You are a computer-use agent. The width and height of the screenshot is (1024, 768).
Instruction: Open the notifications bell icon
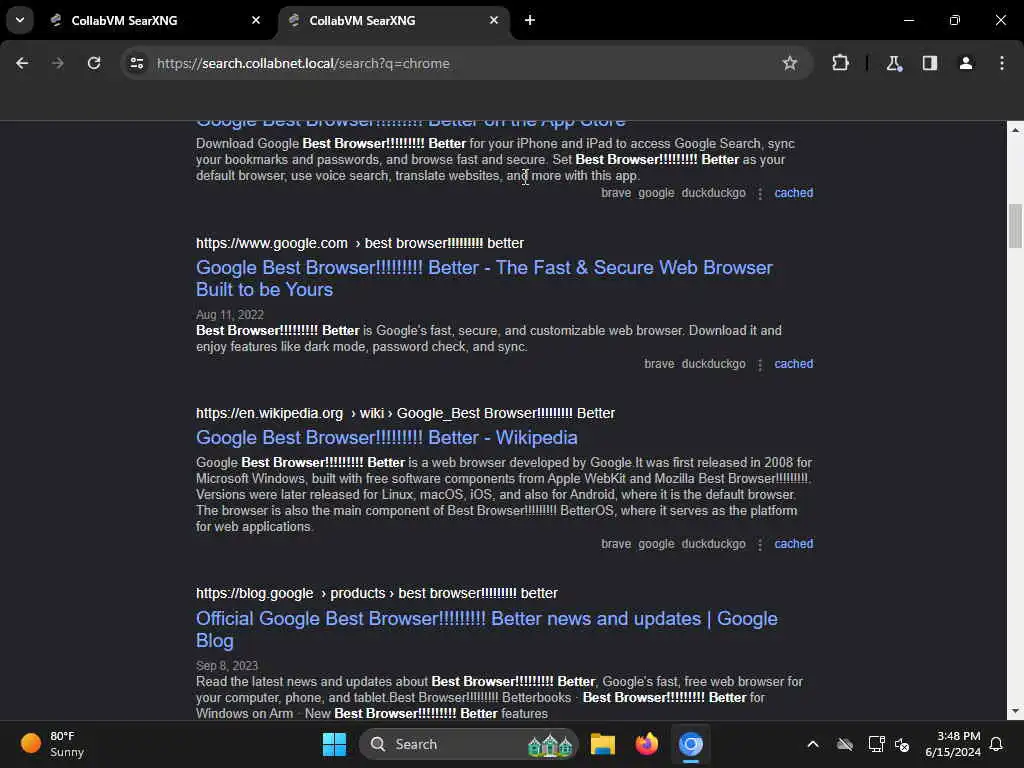point(997,744)
